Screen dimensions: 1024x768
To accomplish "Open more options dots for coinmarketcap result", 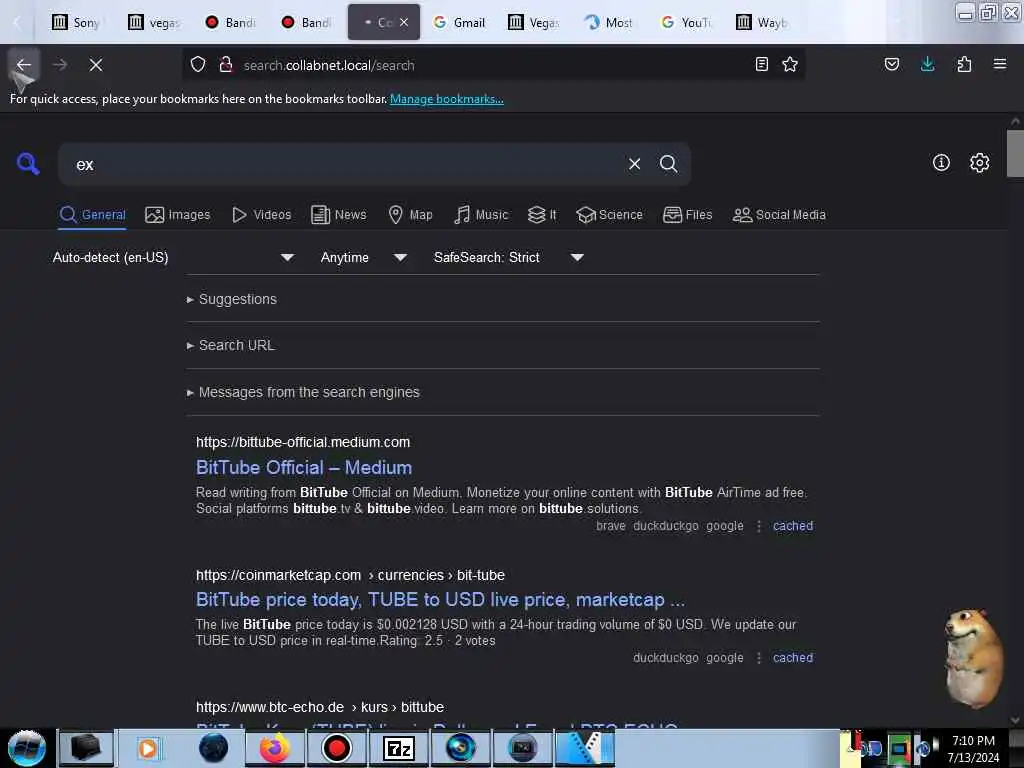I will tap(759, 658).
